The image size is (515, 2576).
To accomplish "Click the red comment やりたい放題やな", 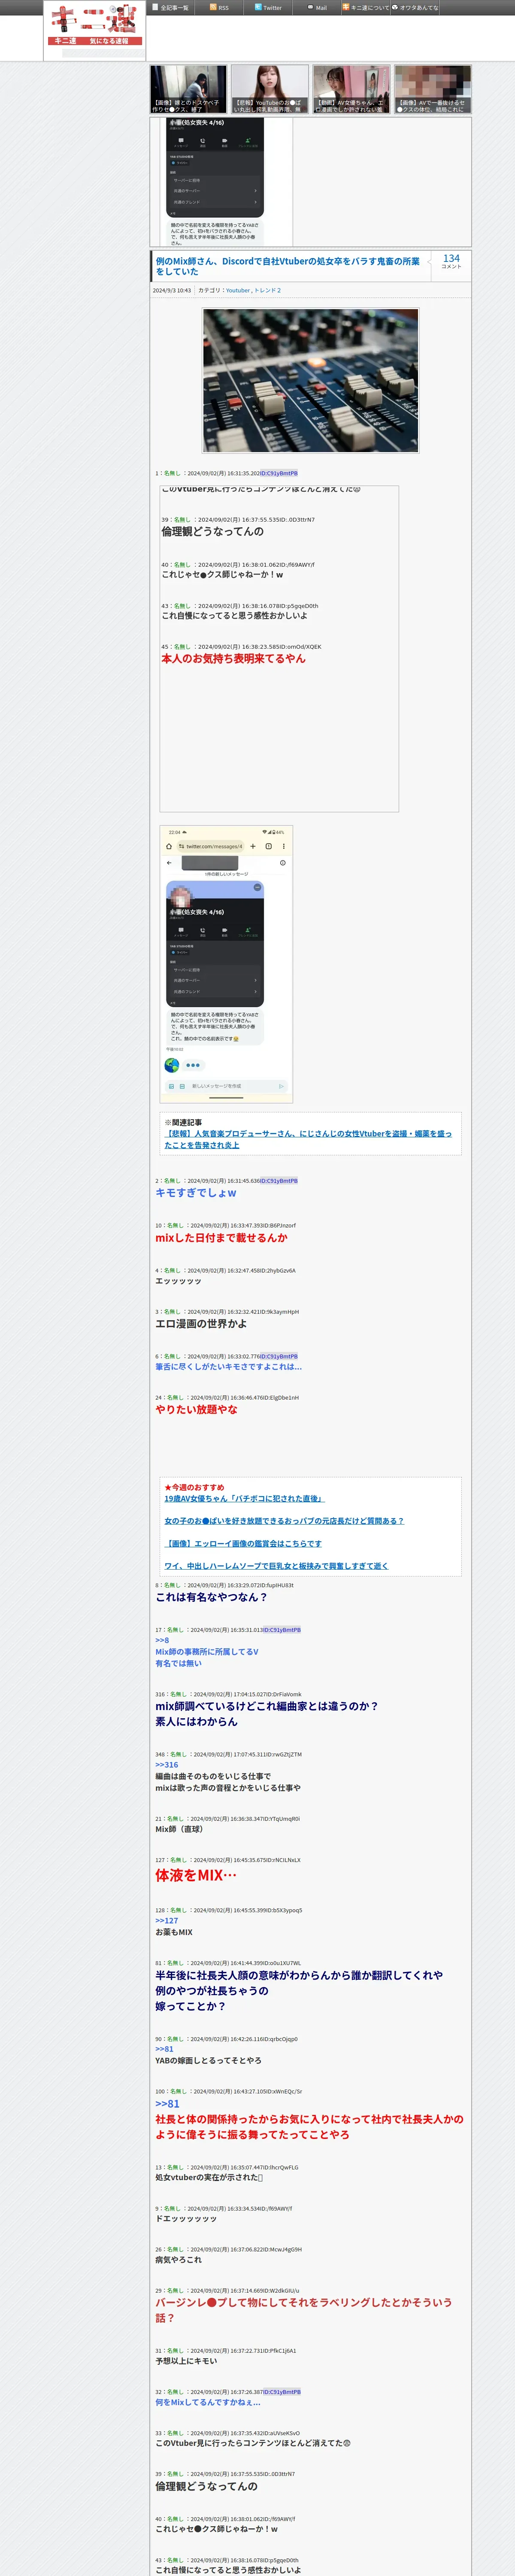I will coord(196,1410).
